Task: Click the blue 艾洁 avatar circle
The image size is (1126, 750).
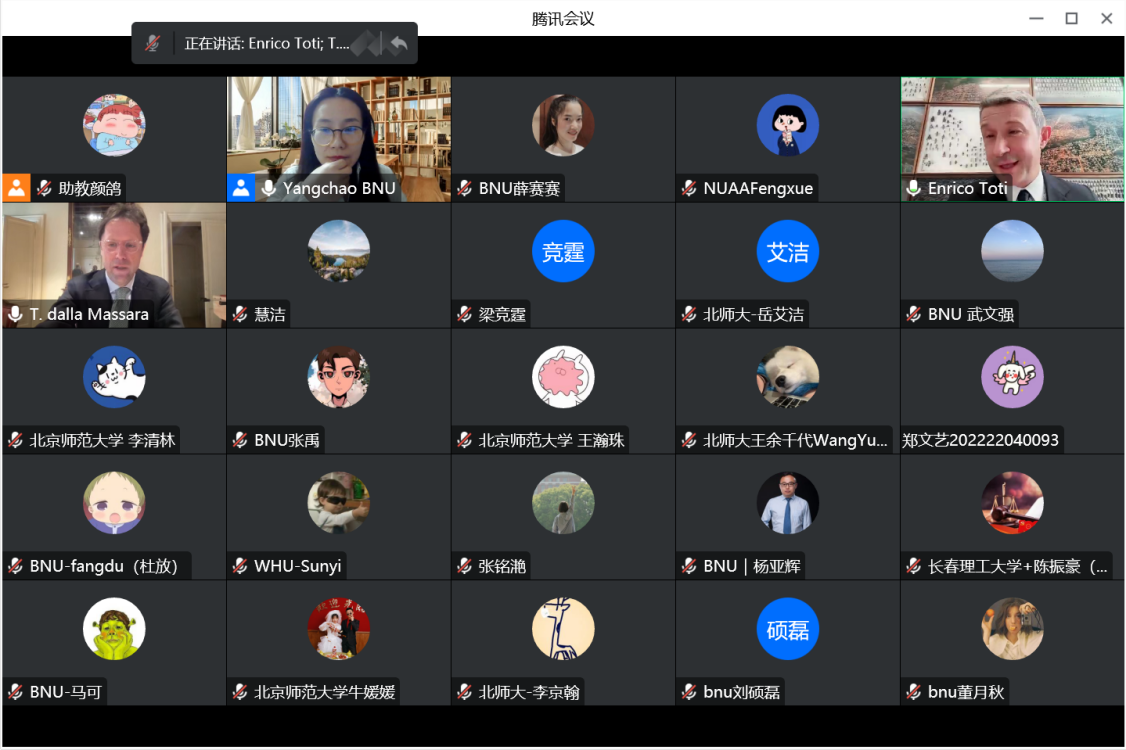Action: pyautogui.click(x=788, y=252)
